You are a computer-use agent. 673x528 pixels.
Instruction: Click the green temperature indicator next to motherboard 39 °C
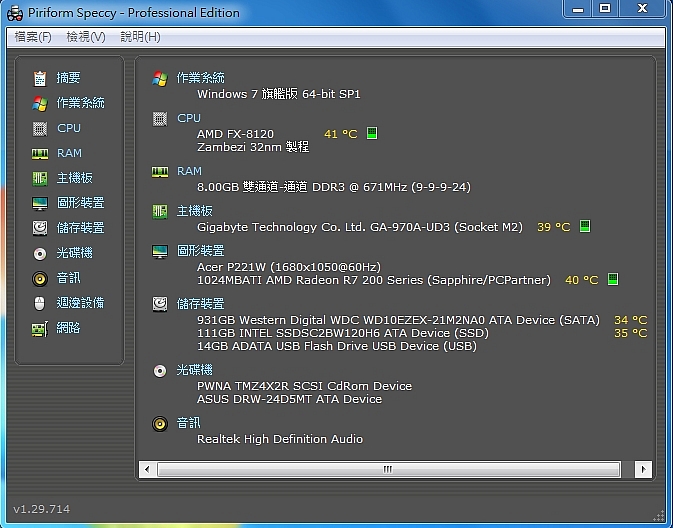[585, 226]
